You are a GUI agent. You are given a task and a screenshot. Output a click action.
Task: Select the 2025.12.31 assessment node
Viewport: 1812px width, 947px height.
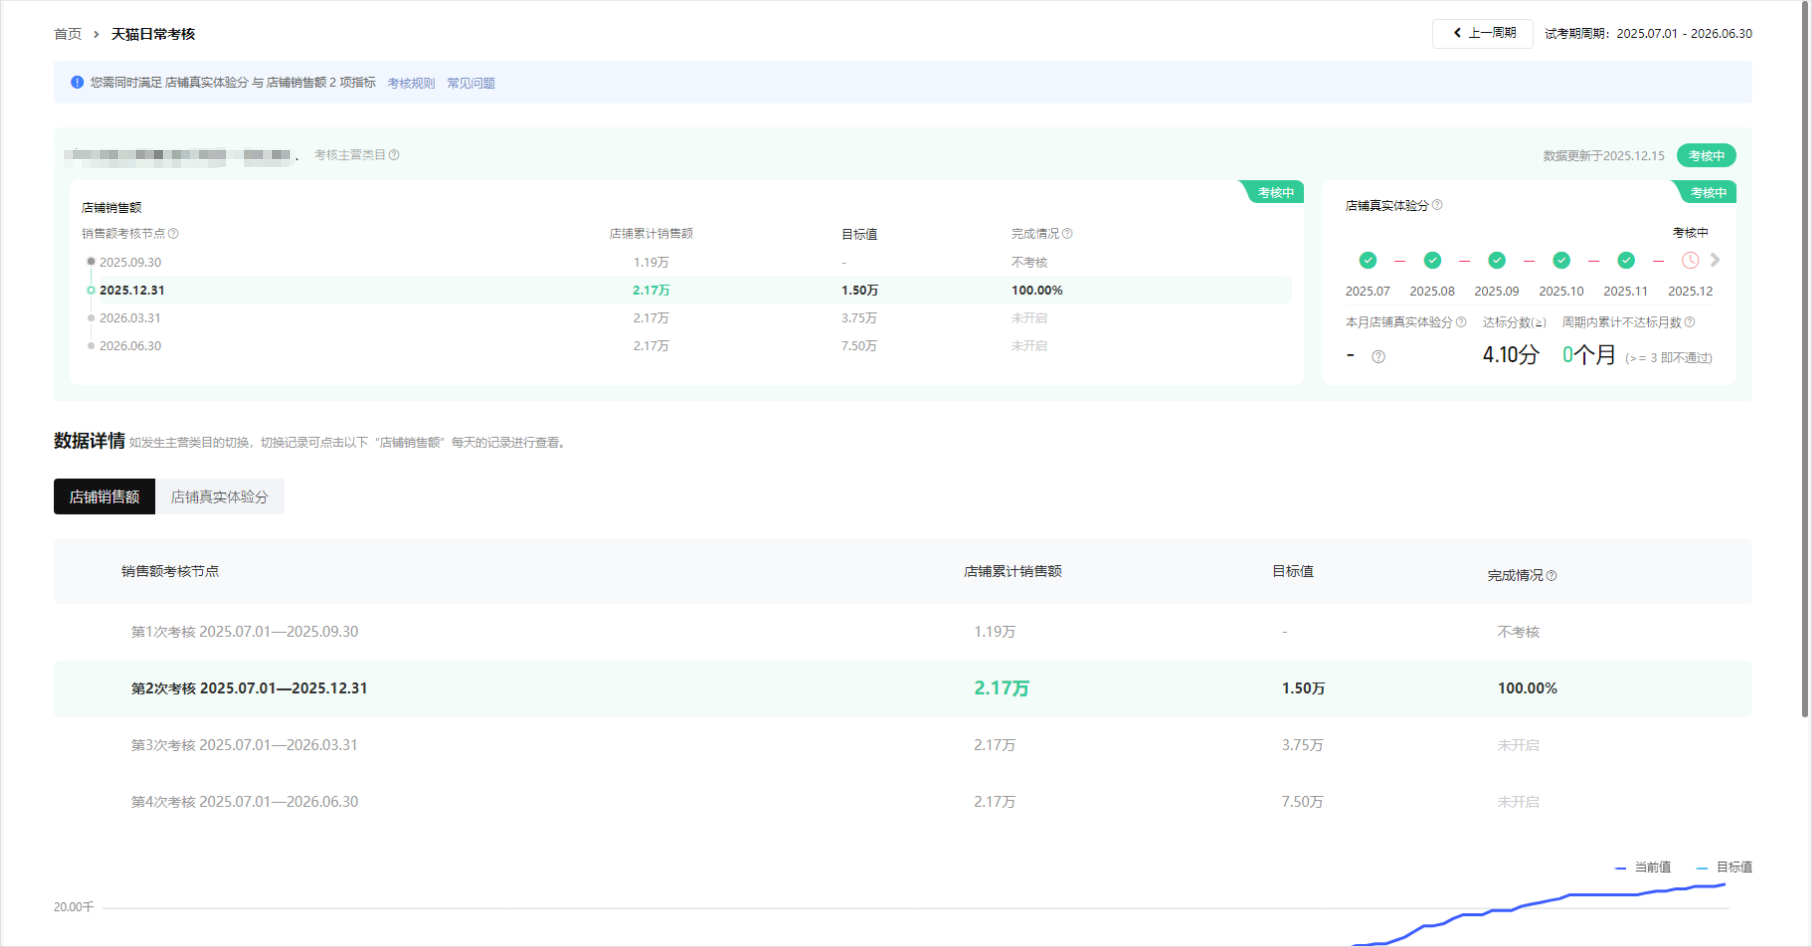point(131,290)
